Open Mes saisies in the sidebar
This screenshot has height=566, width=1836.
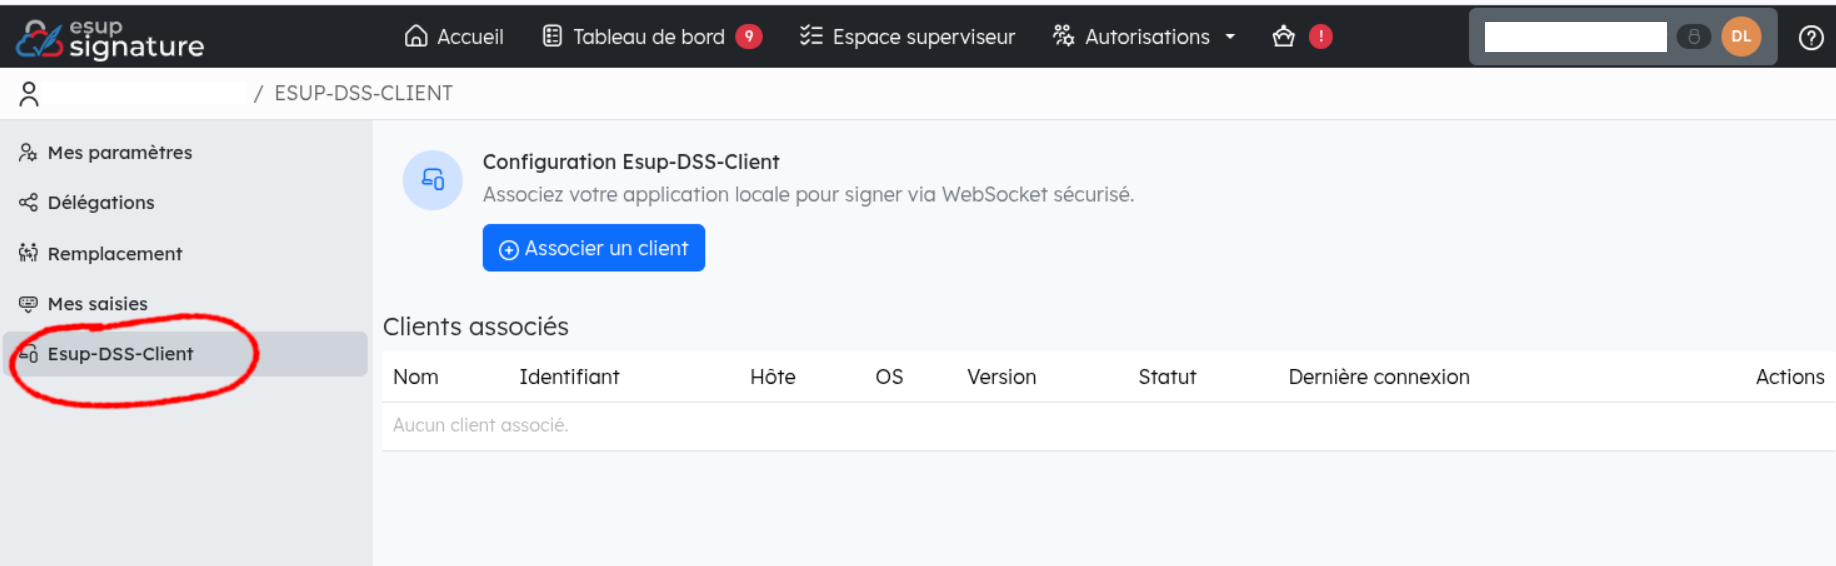pos(84,304)
